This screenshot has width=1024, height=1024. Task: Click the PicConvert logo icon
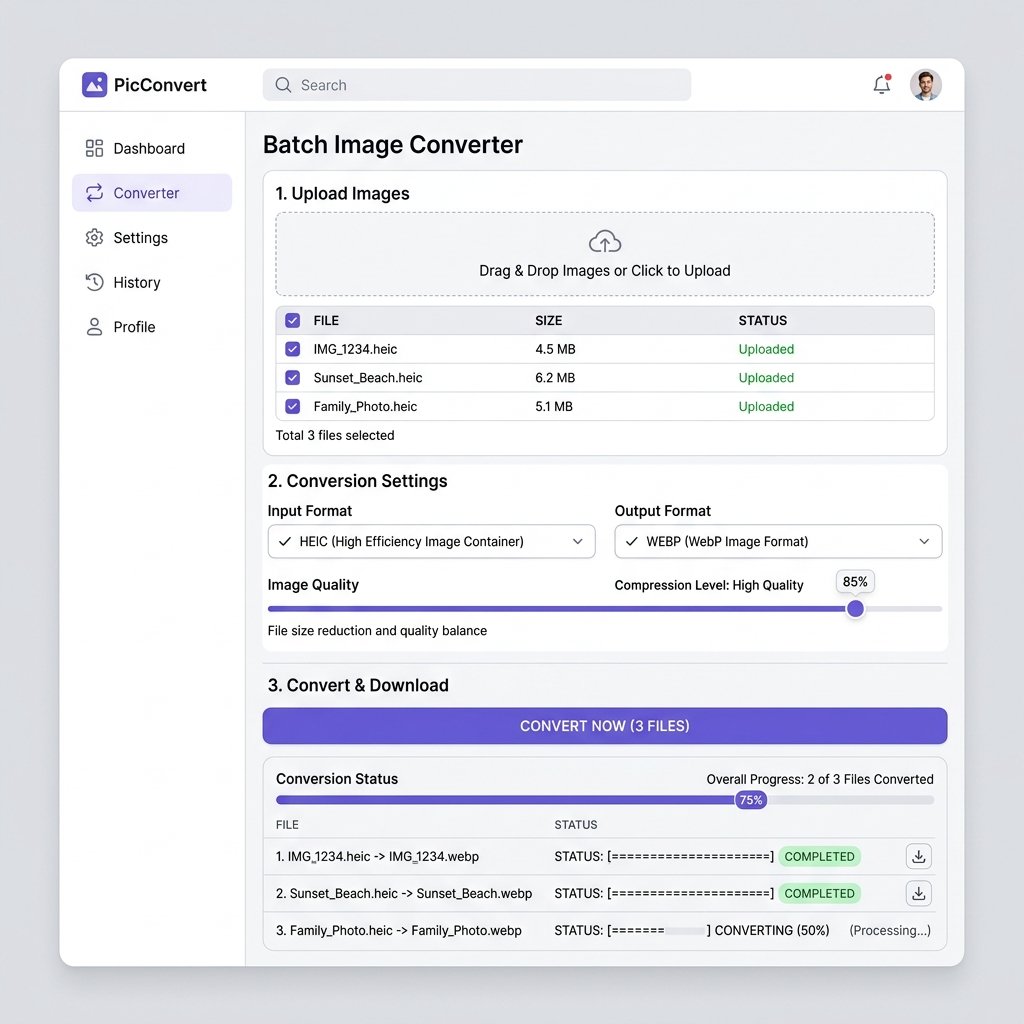(95, 85)
